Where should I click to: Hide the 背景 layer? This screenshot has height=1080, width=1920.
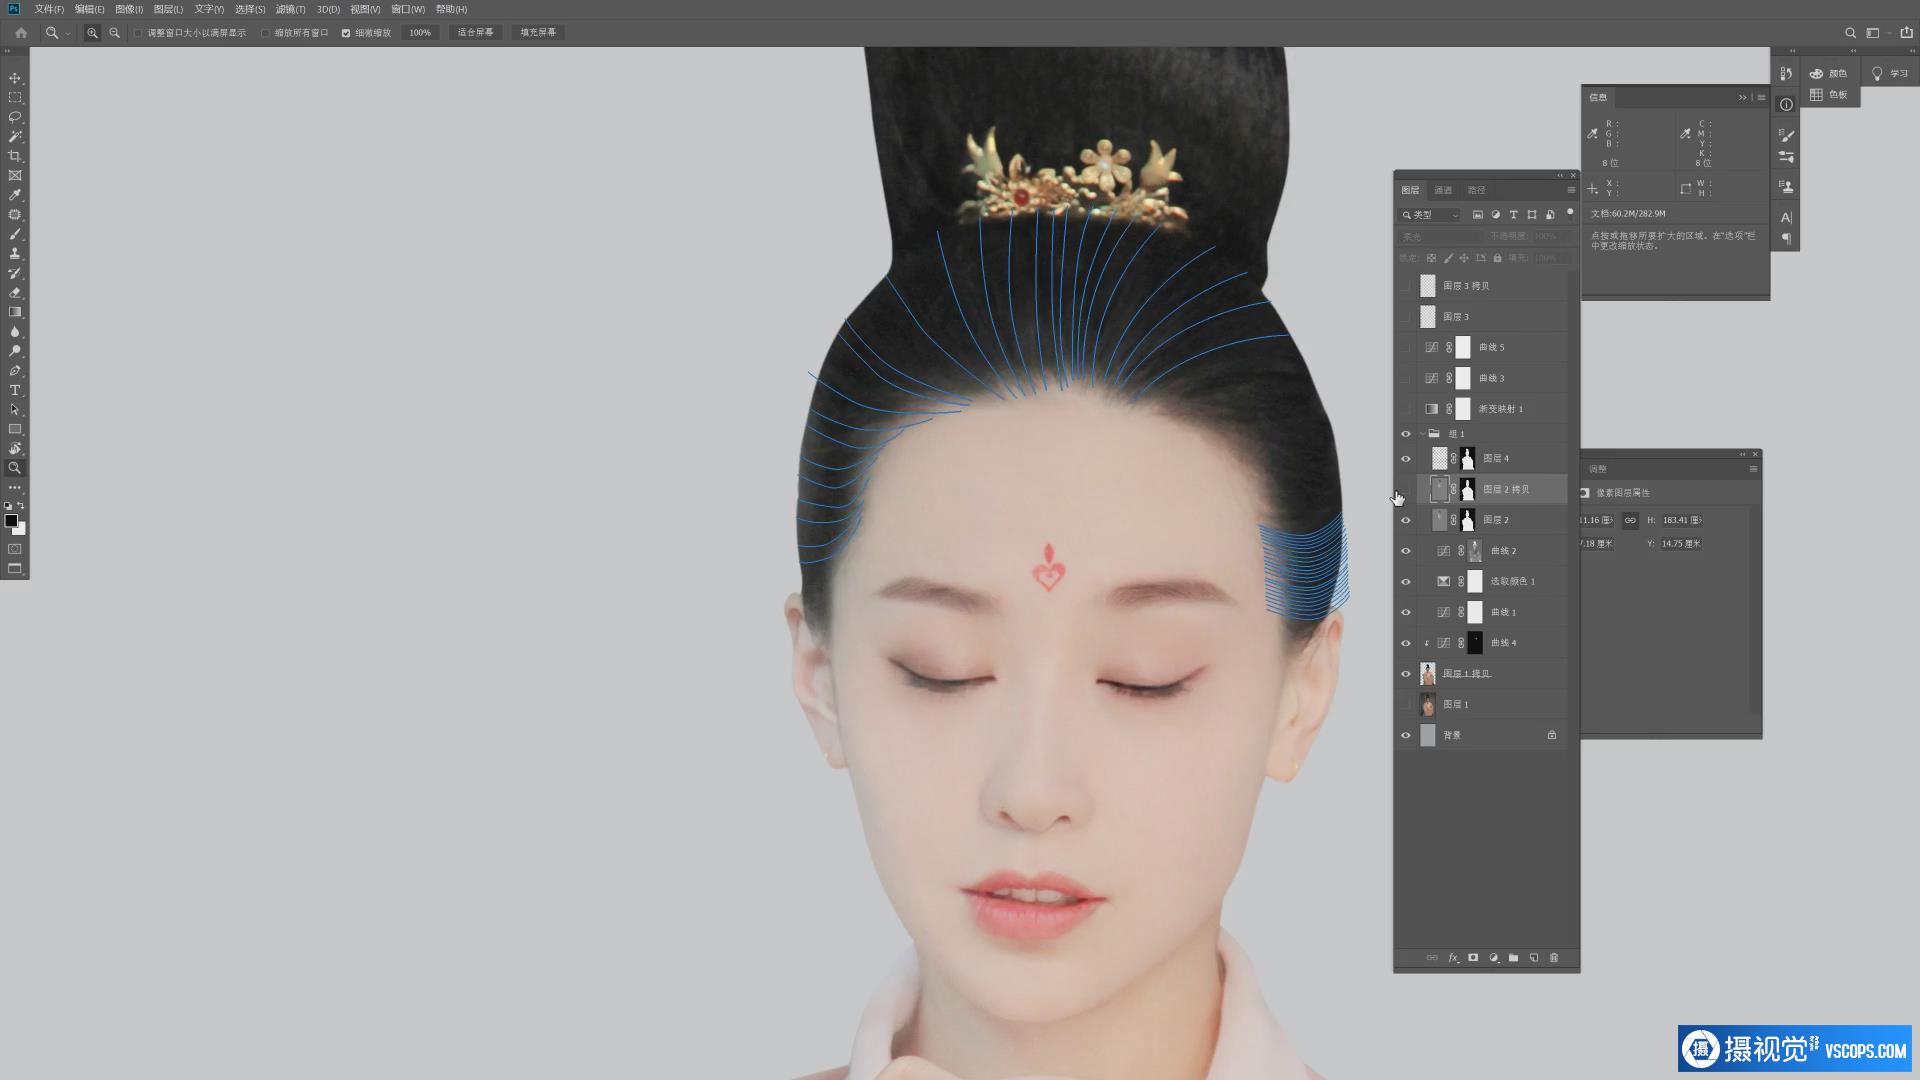tap(1405, 735)
